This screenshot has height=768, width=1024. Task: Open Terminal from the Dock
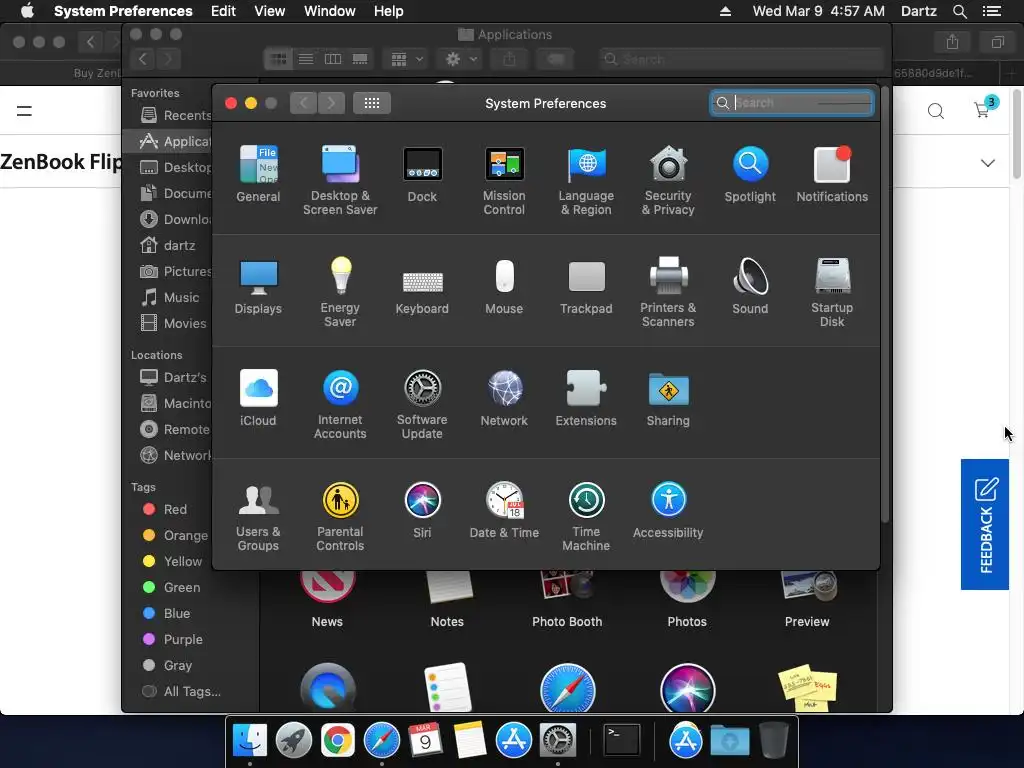621,741
